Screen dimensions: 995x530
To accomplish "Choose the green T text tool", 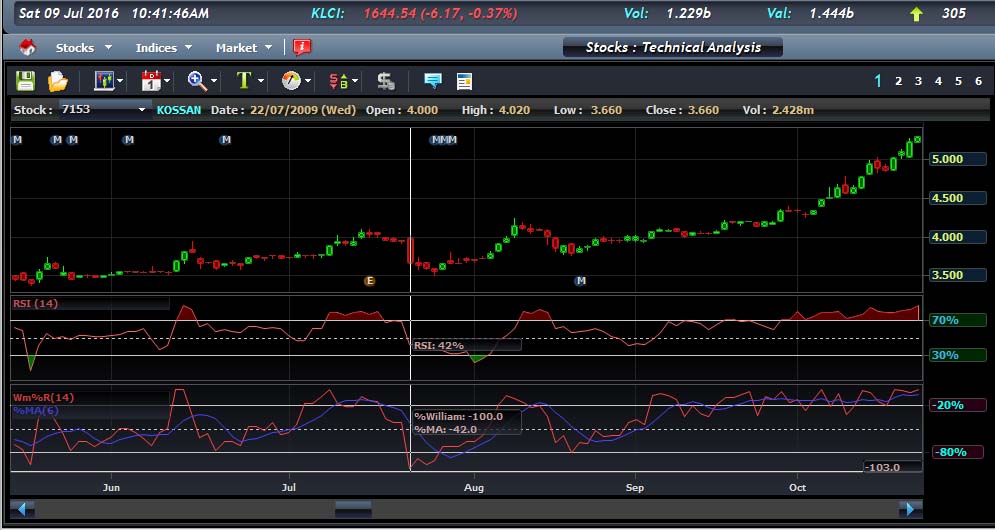I will coord(244,81).
